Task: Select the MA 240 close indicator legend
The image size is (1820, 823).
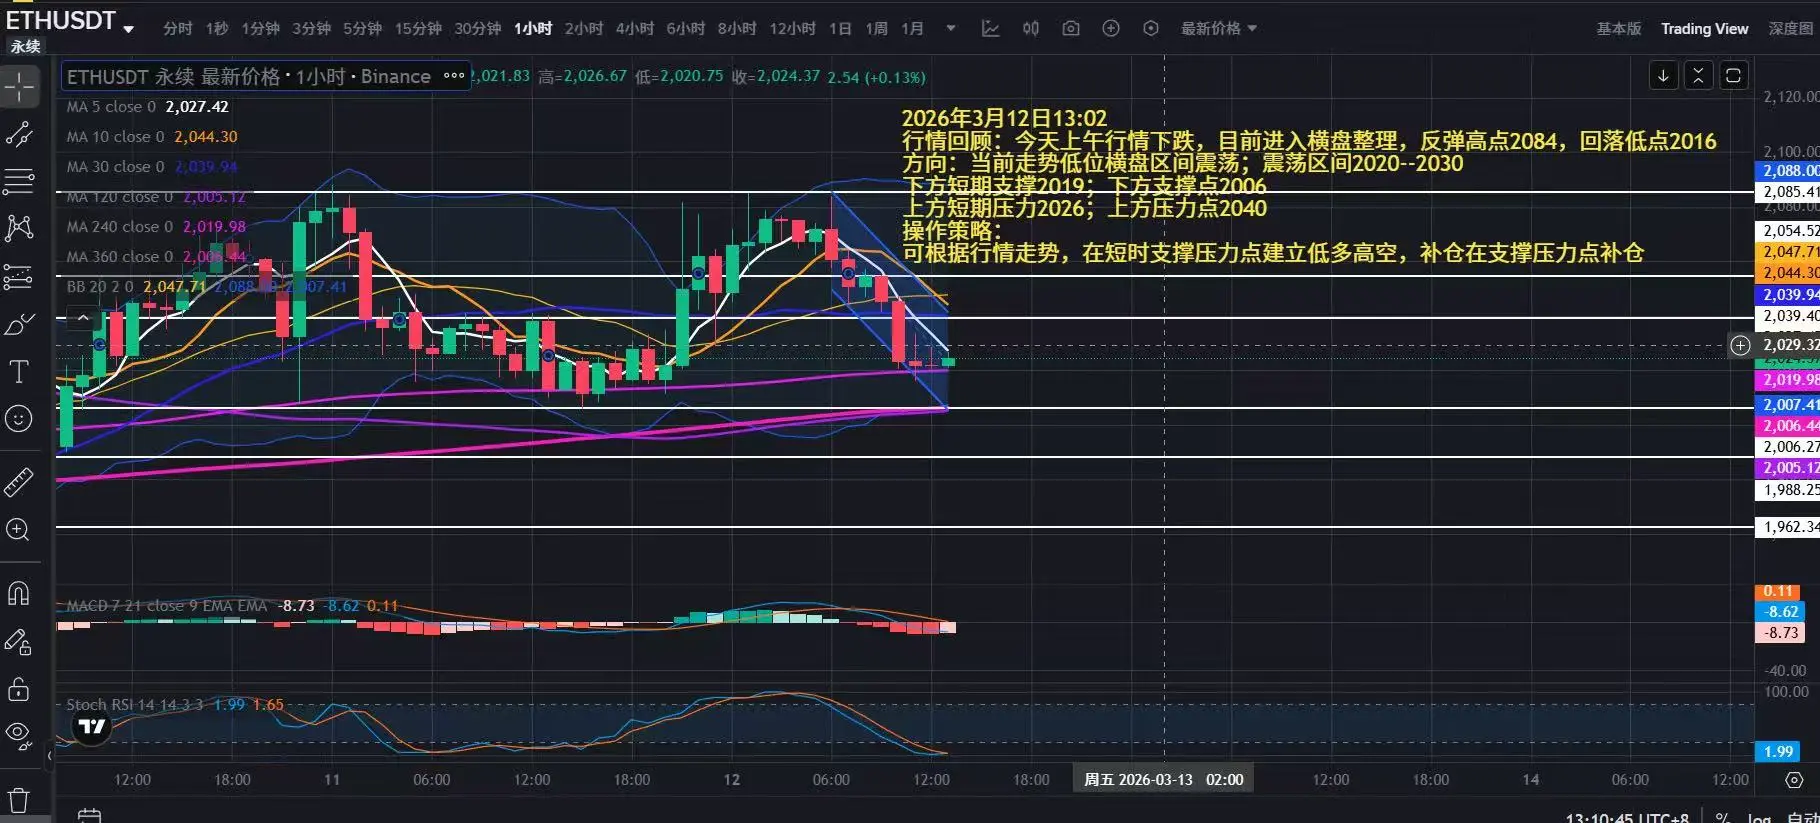Action: [x=156, y=227]
